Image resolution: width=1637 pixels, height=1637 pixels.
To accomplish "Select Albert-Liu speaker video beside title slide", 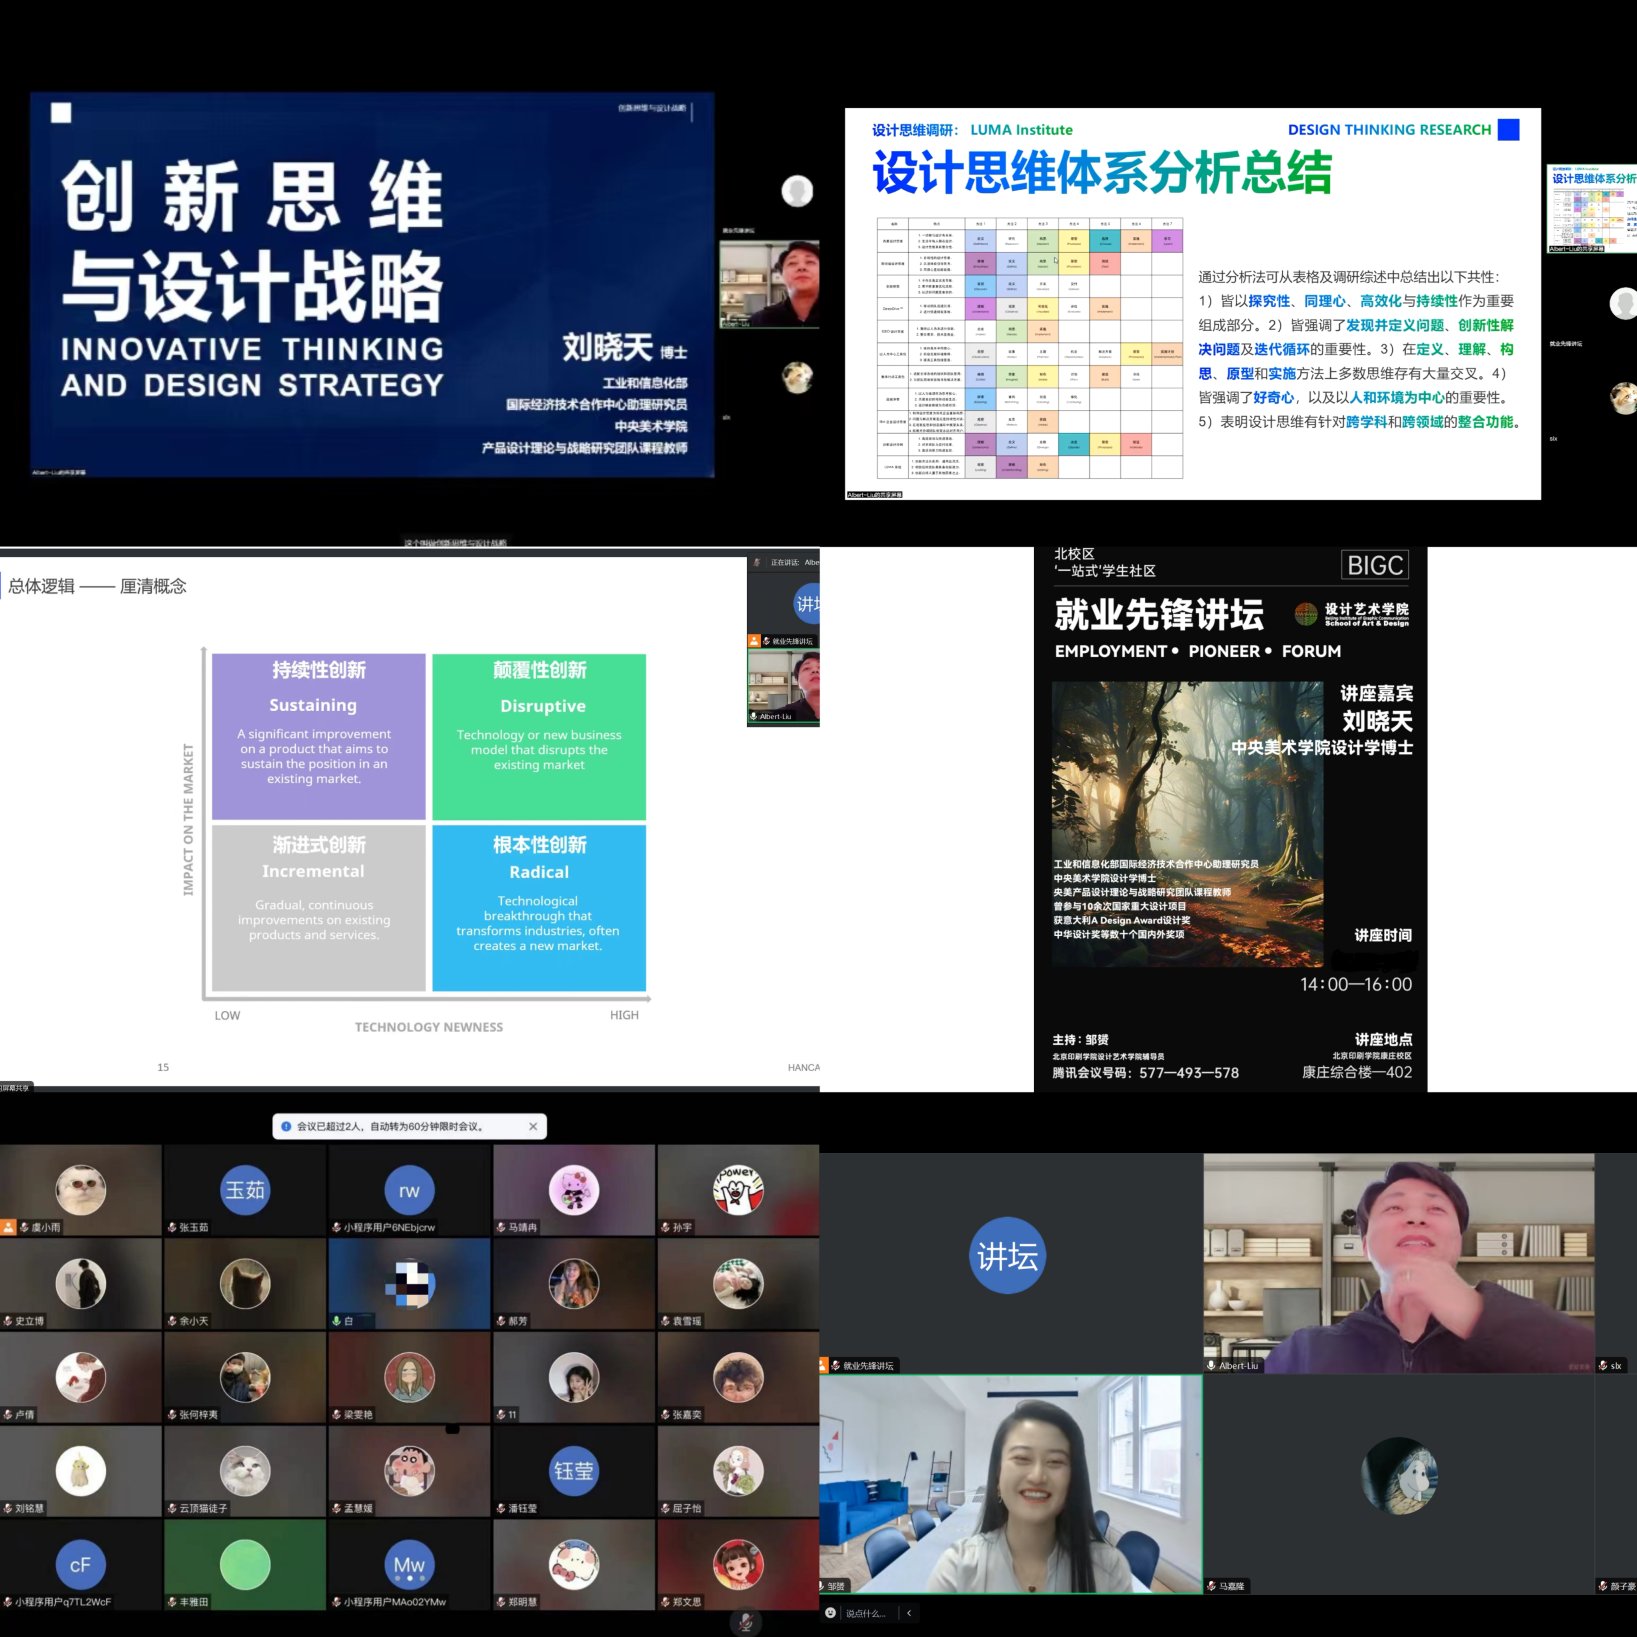I will coord(769,284).
